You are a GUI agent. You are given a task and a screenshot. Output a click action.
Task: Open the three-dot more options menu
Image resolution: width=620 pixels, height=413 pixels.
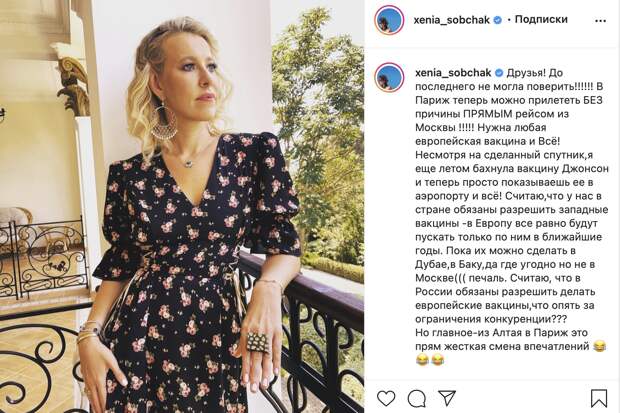point(600,21)
